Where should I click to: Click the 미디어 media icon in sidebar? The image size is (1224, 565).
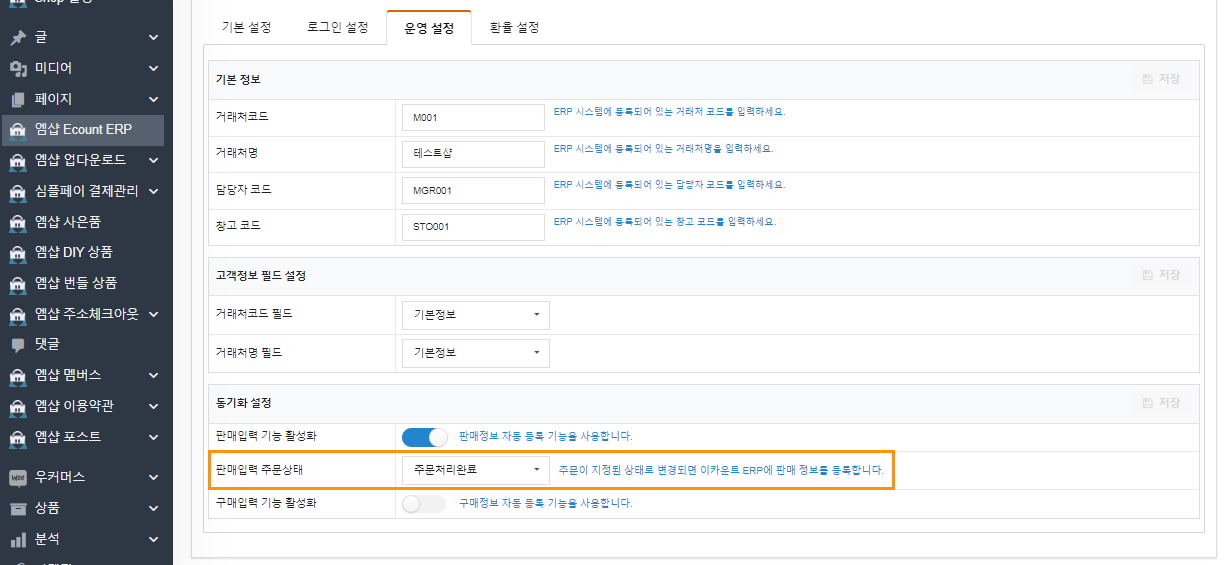click(17, 68)
